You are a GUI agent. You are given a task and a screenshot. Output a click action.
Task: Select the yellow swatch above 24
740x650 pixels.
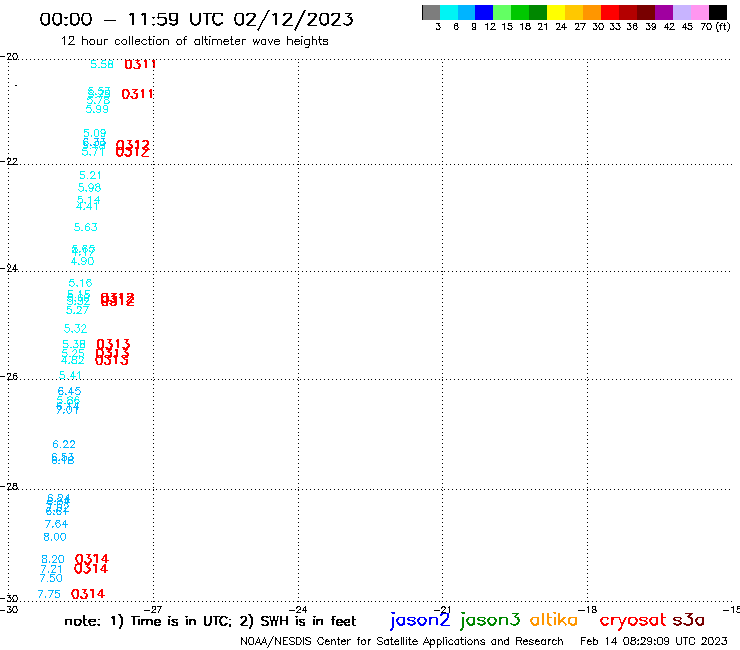pos(556,12)
